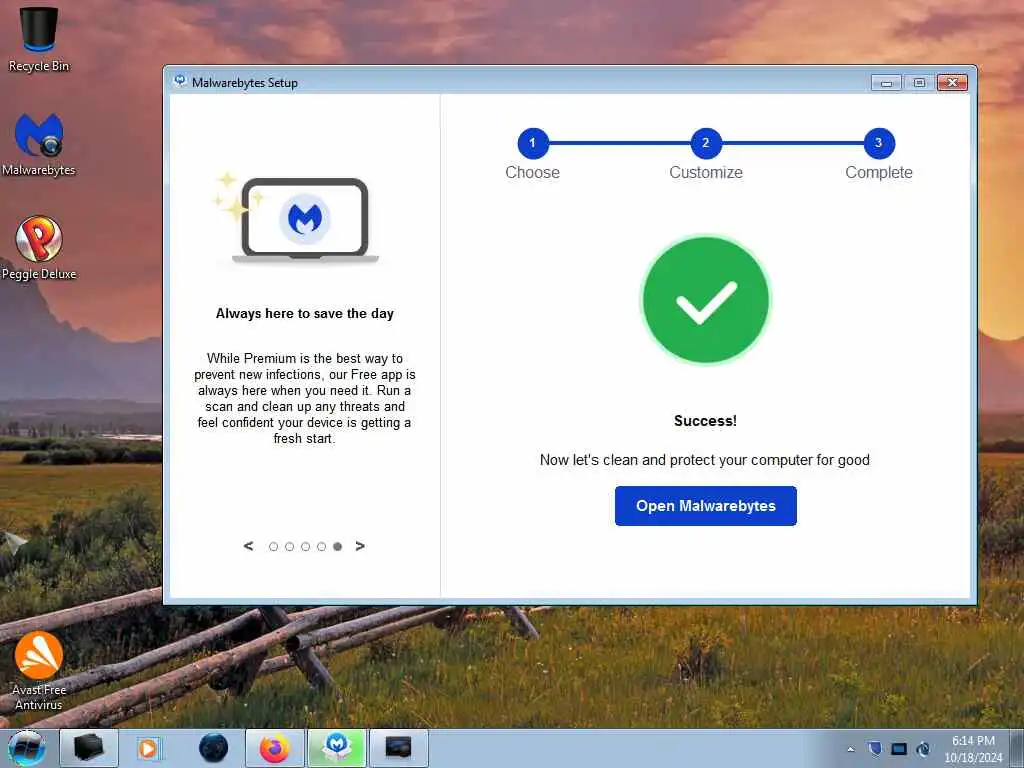Screen dimensions: 1024x768
Task: Click the Open Malwarebytes button
Action: (705, 505)
